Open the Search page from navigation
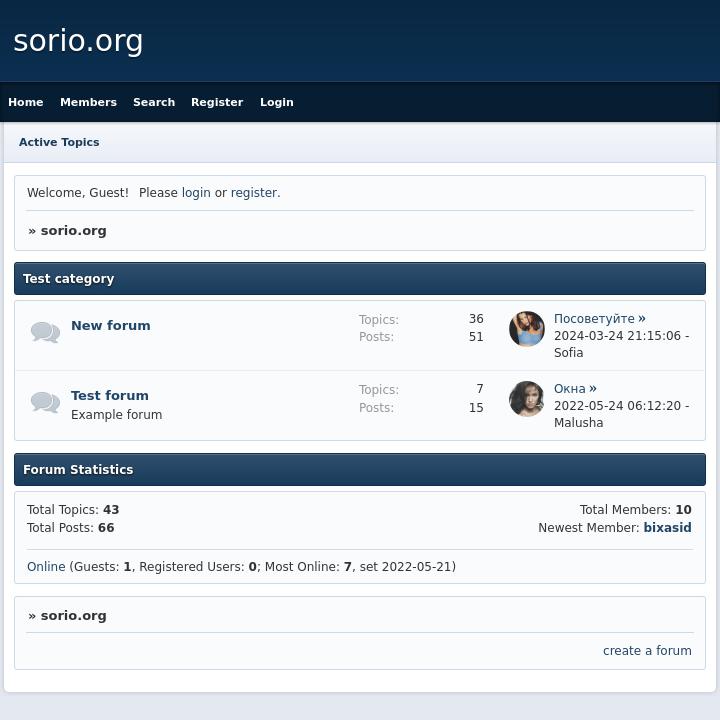 tap(154, 102)
